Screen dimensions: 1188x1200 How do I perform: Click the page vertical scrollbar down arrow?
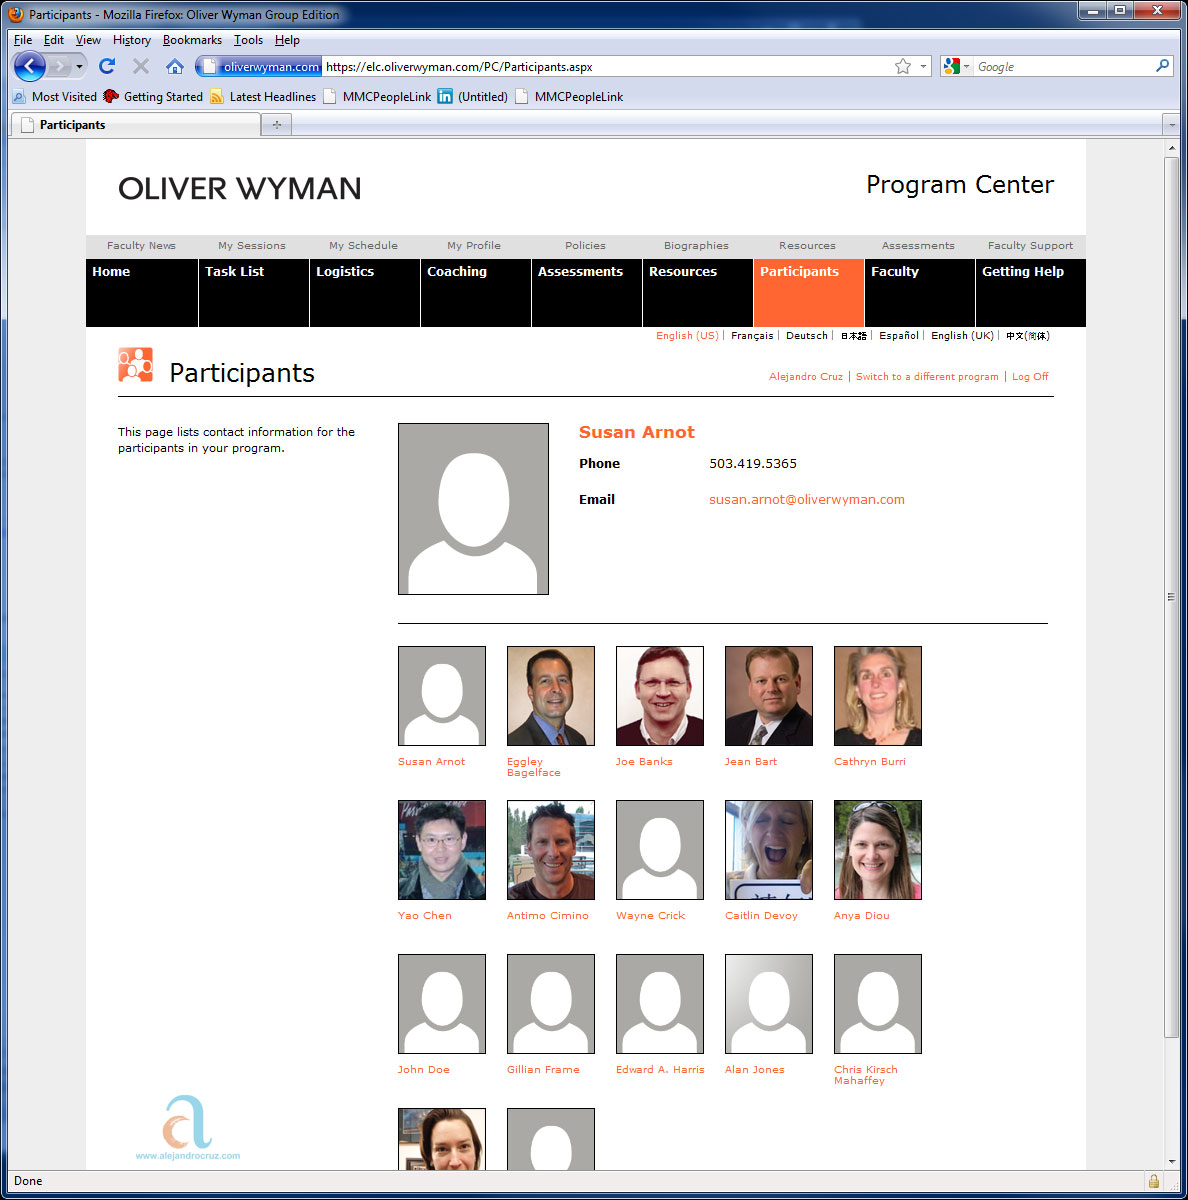pyautogui.click(x=1172, y=1162)
